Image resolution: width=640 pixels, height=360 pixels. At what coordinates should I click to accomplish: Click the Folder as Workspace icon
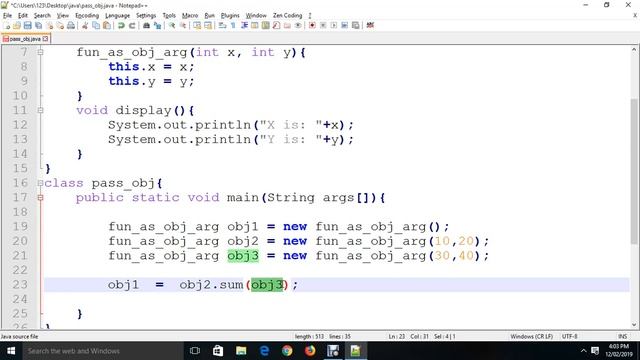click(287, 25)
